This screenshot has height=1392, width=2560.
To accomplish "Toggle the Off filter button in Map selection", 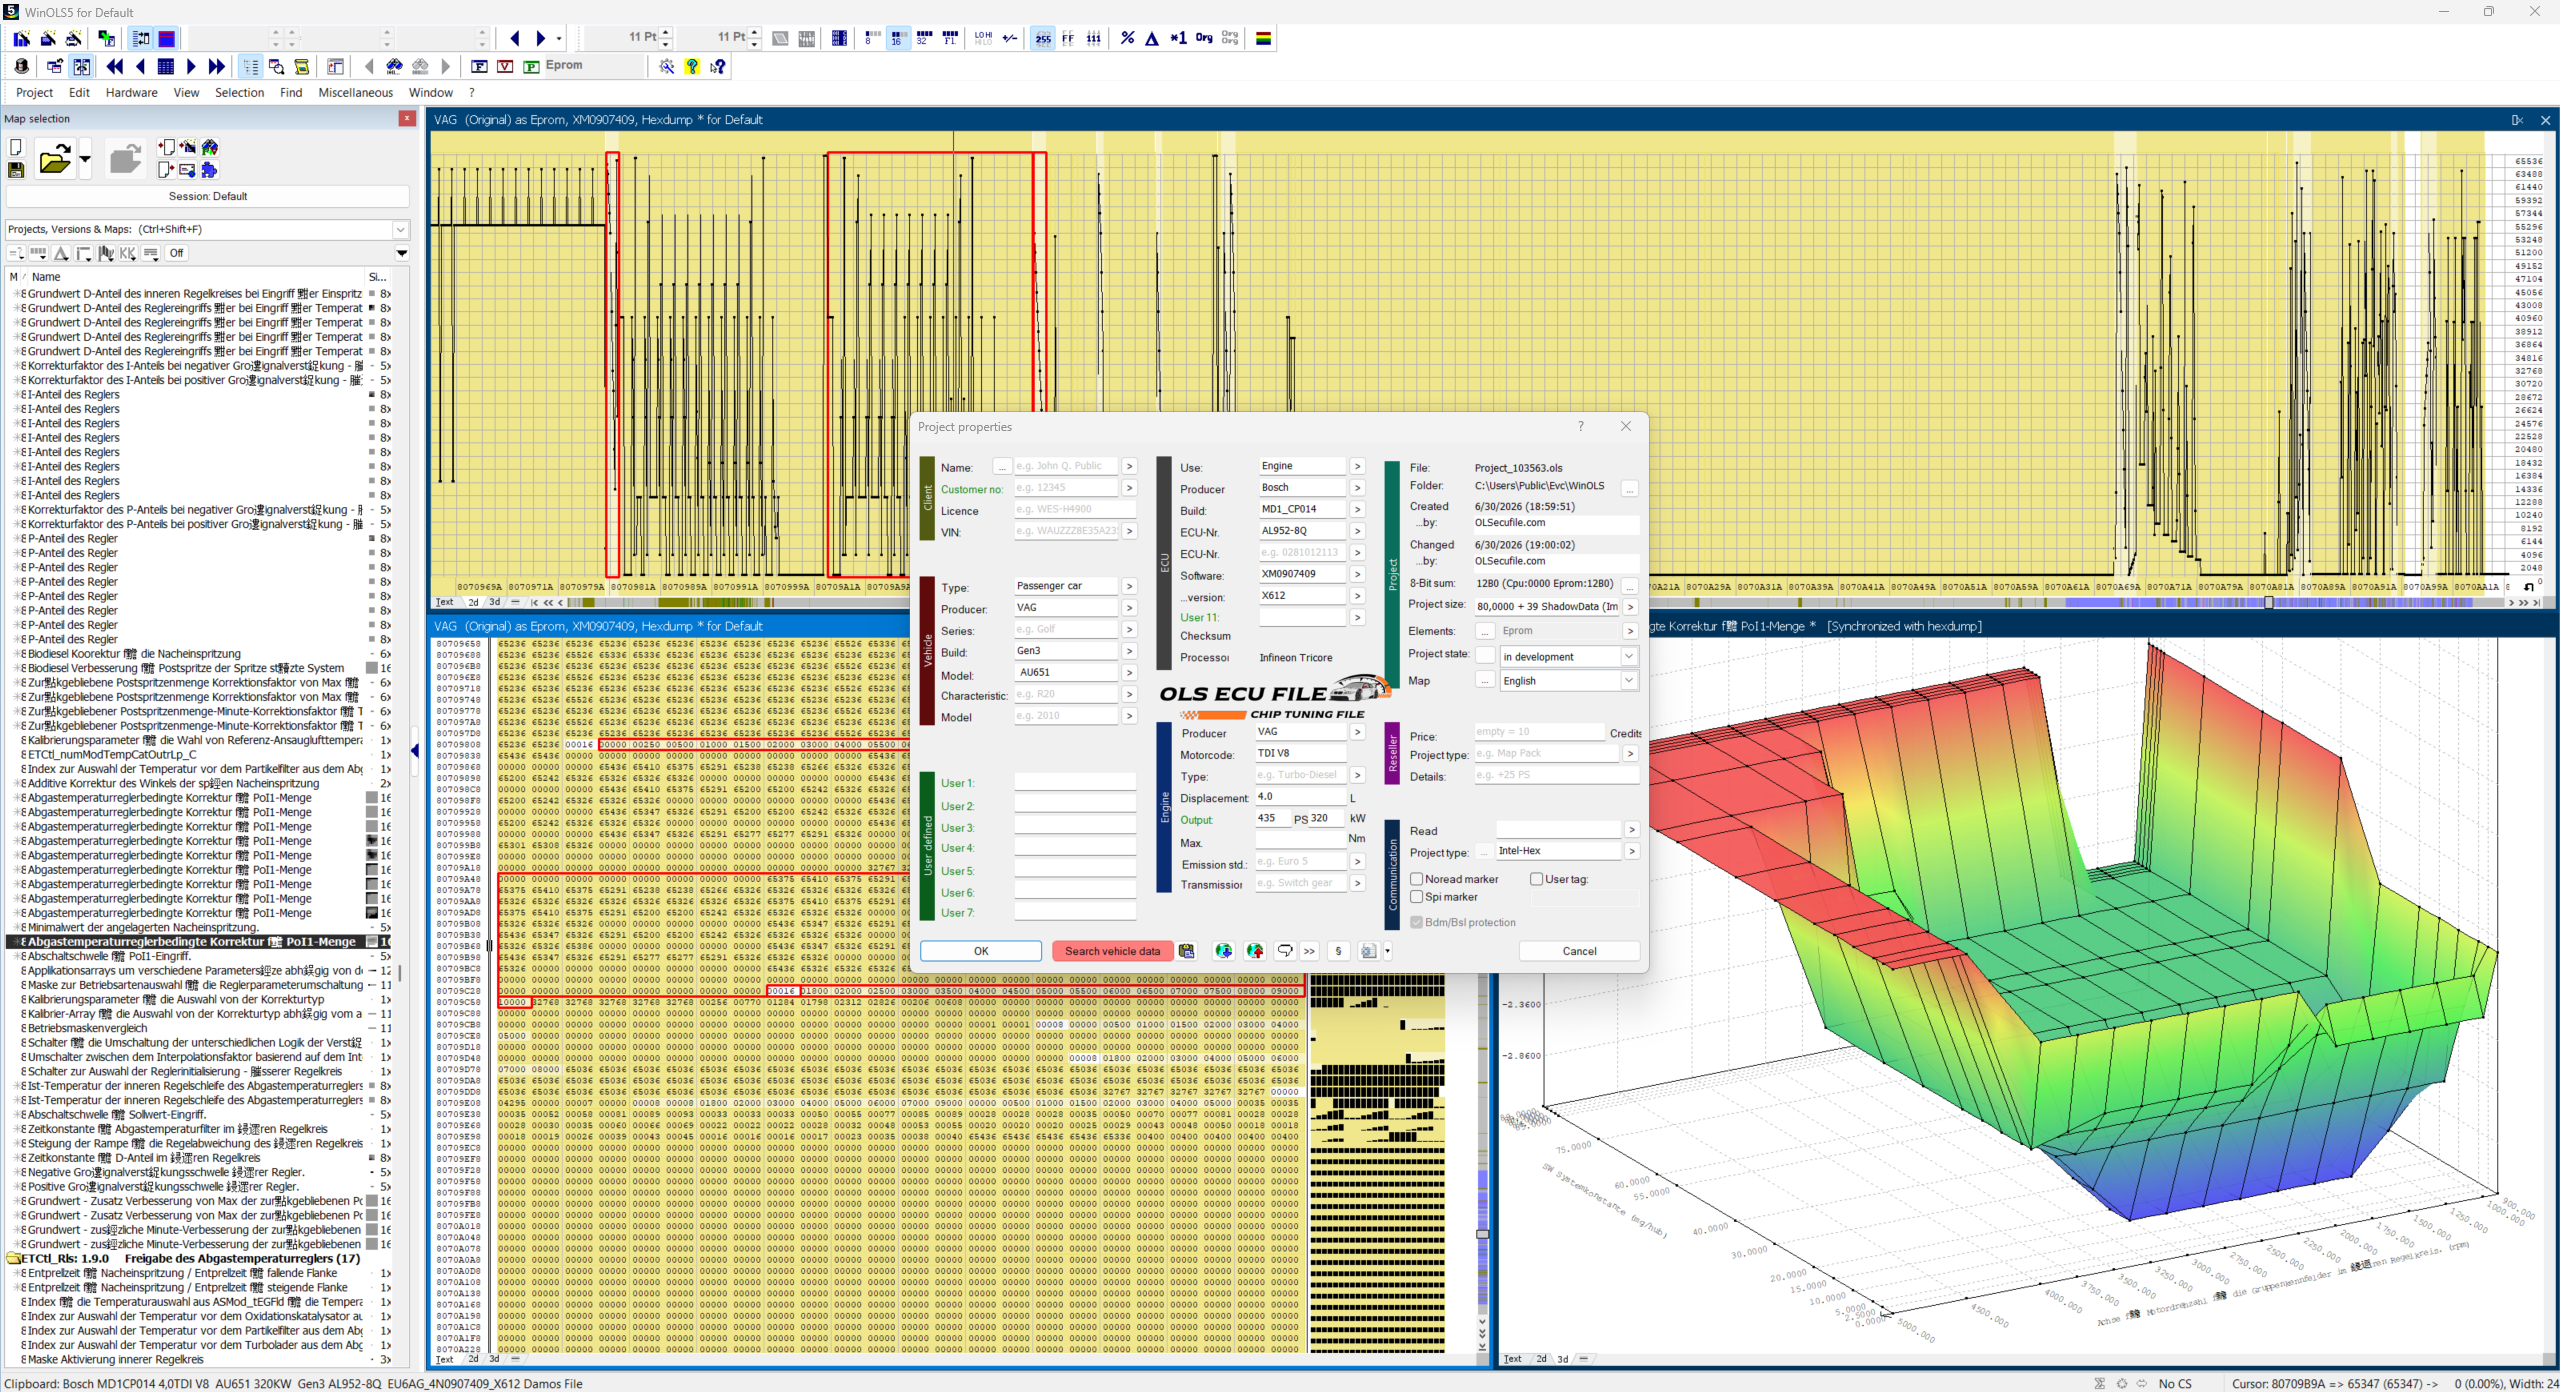I will 176,253.
